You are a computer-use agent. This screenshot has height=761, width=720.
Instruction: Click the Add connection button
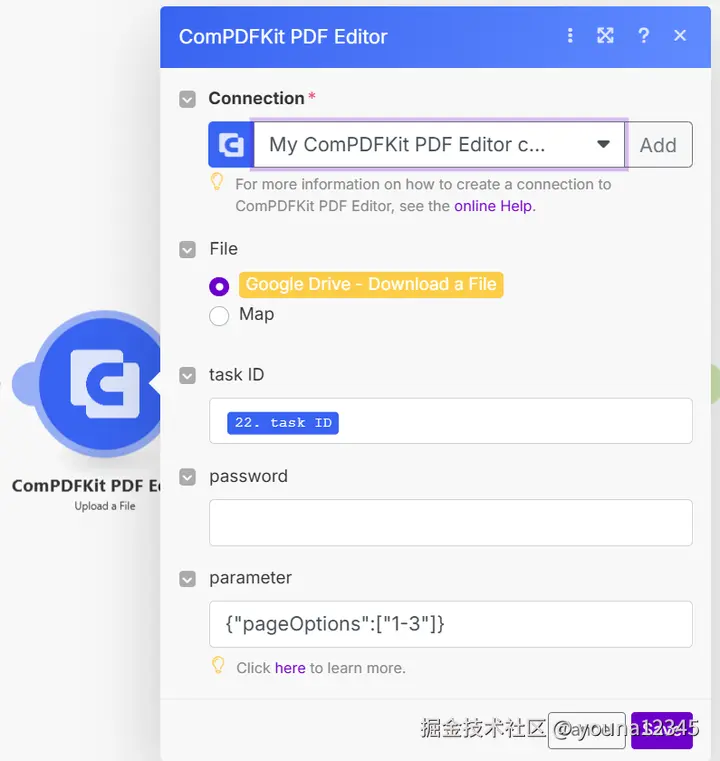click(658, 145)
